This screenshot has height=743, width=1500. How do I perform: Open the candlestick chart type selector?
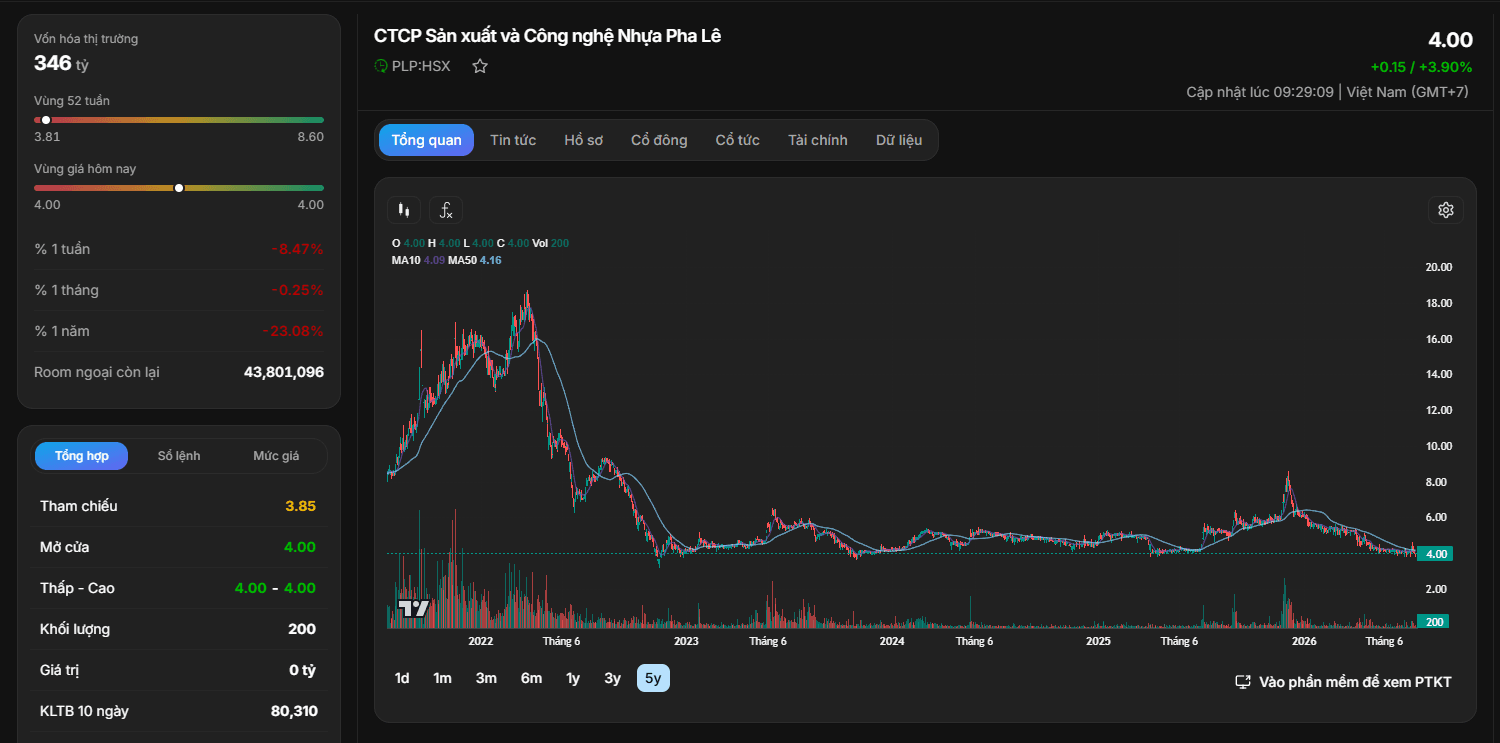pyautogui.click(x=404, y=210)
